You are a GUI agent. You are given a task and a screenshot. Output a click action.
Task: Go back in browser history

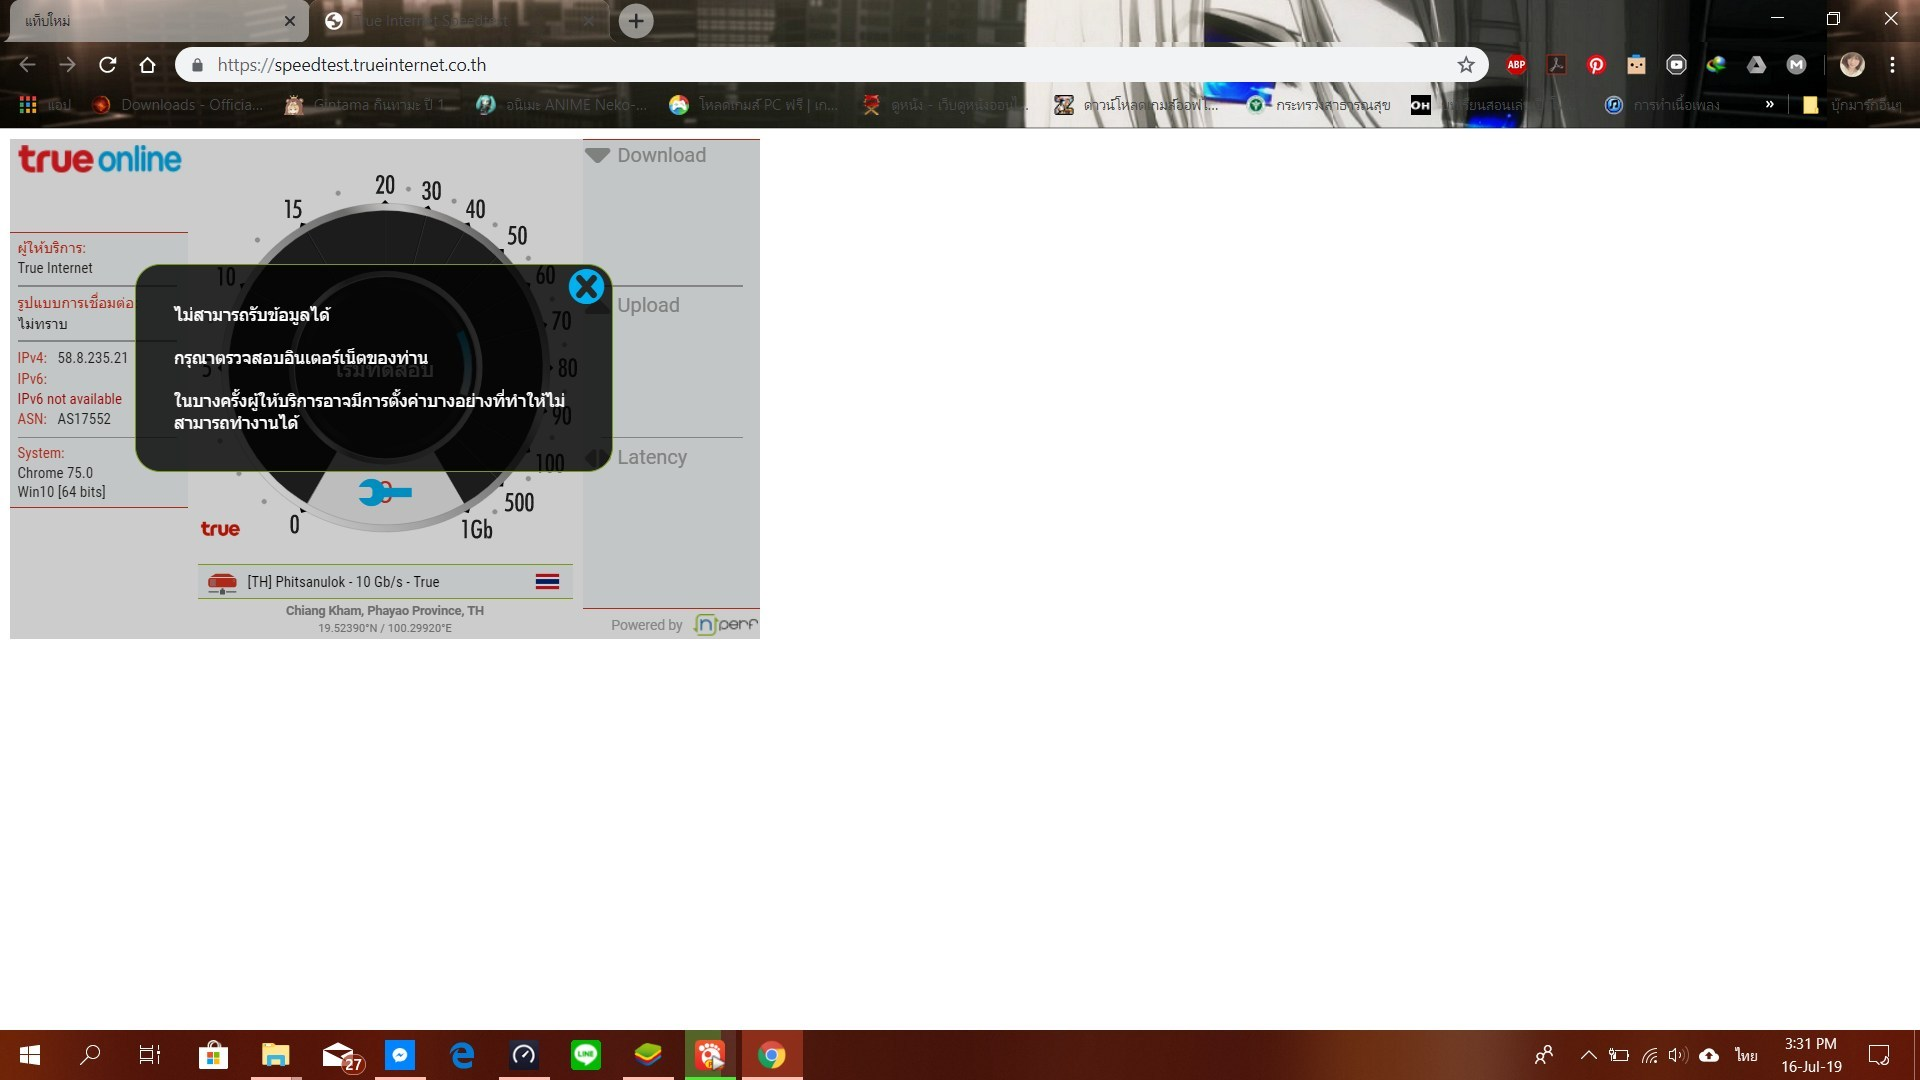pyautogui.click(x=27, y=65)
